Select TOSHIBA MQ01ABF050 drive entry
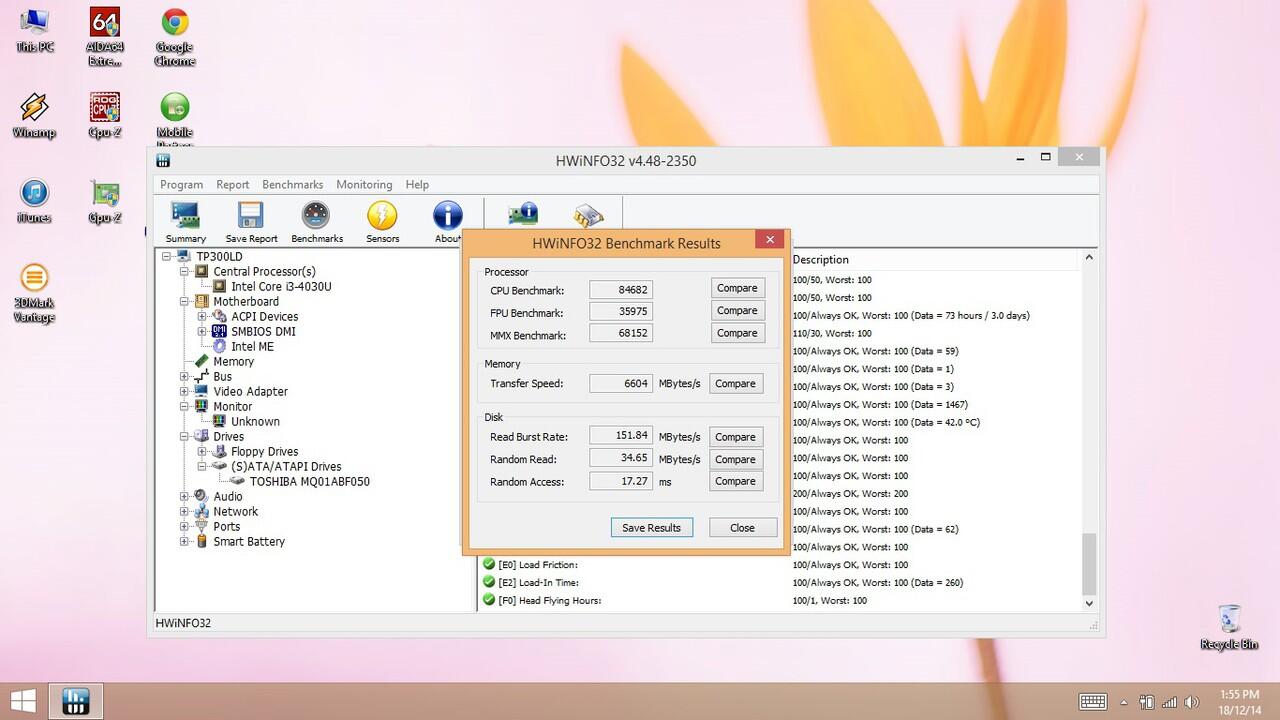Image resolution: width=1280 pixels, height=720 pixels. [309, 482]
